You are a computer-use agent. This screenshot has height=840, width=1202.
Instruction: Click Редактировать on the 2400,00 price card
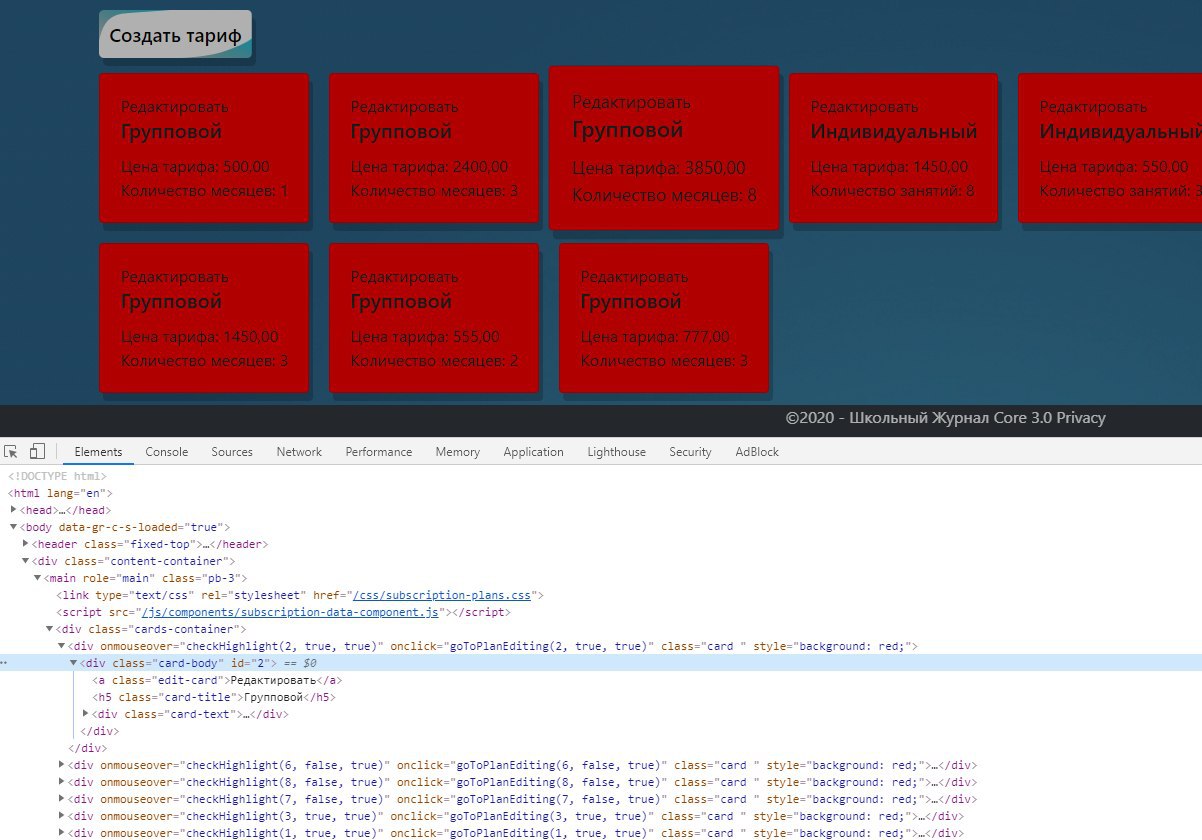[x=405, y=106]
